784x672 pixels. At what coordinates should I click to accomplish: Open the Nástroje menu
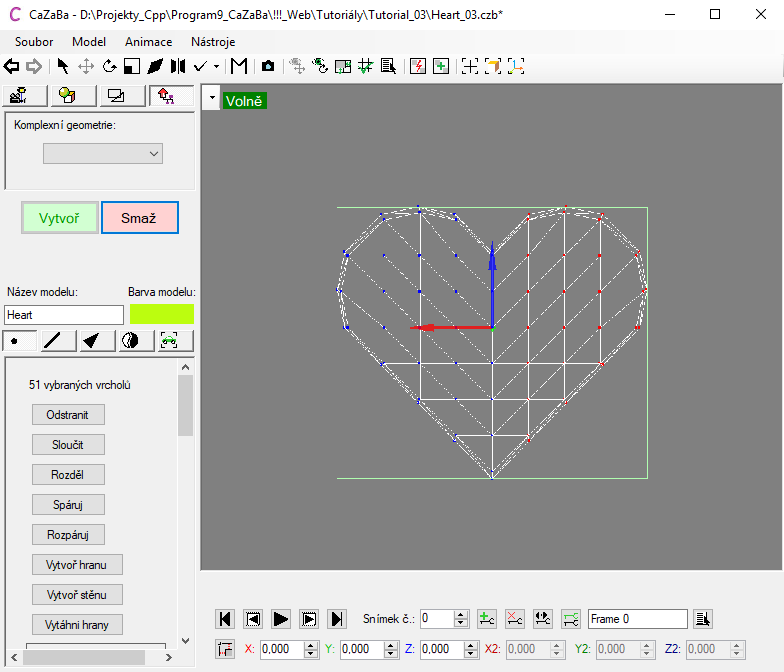click(213, 42)
